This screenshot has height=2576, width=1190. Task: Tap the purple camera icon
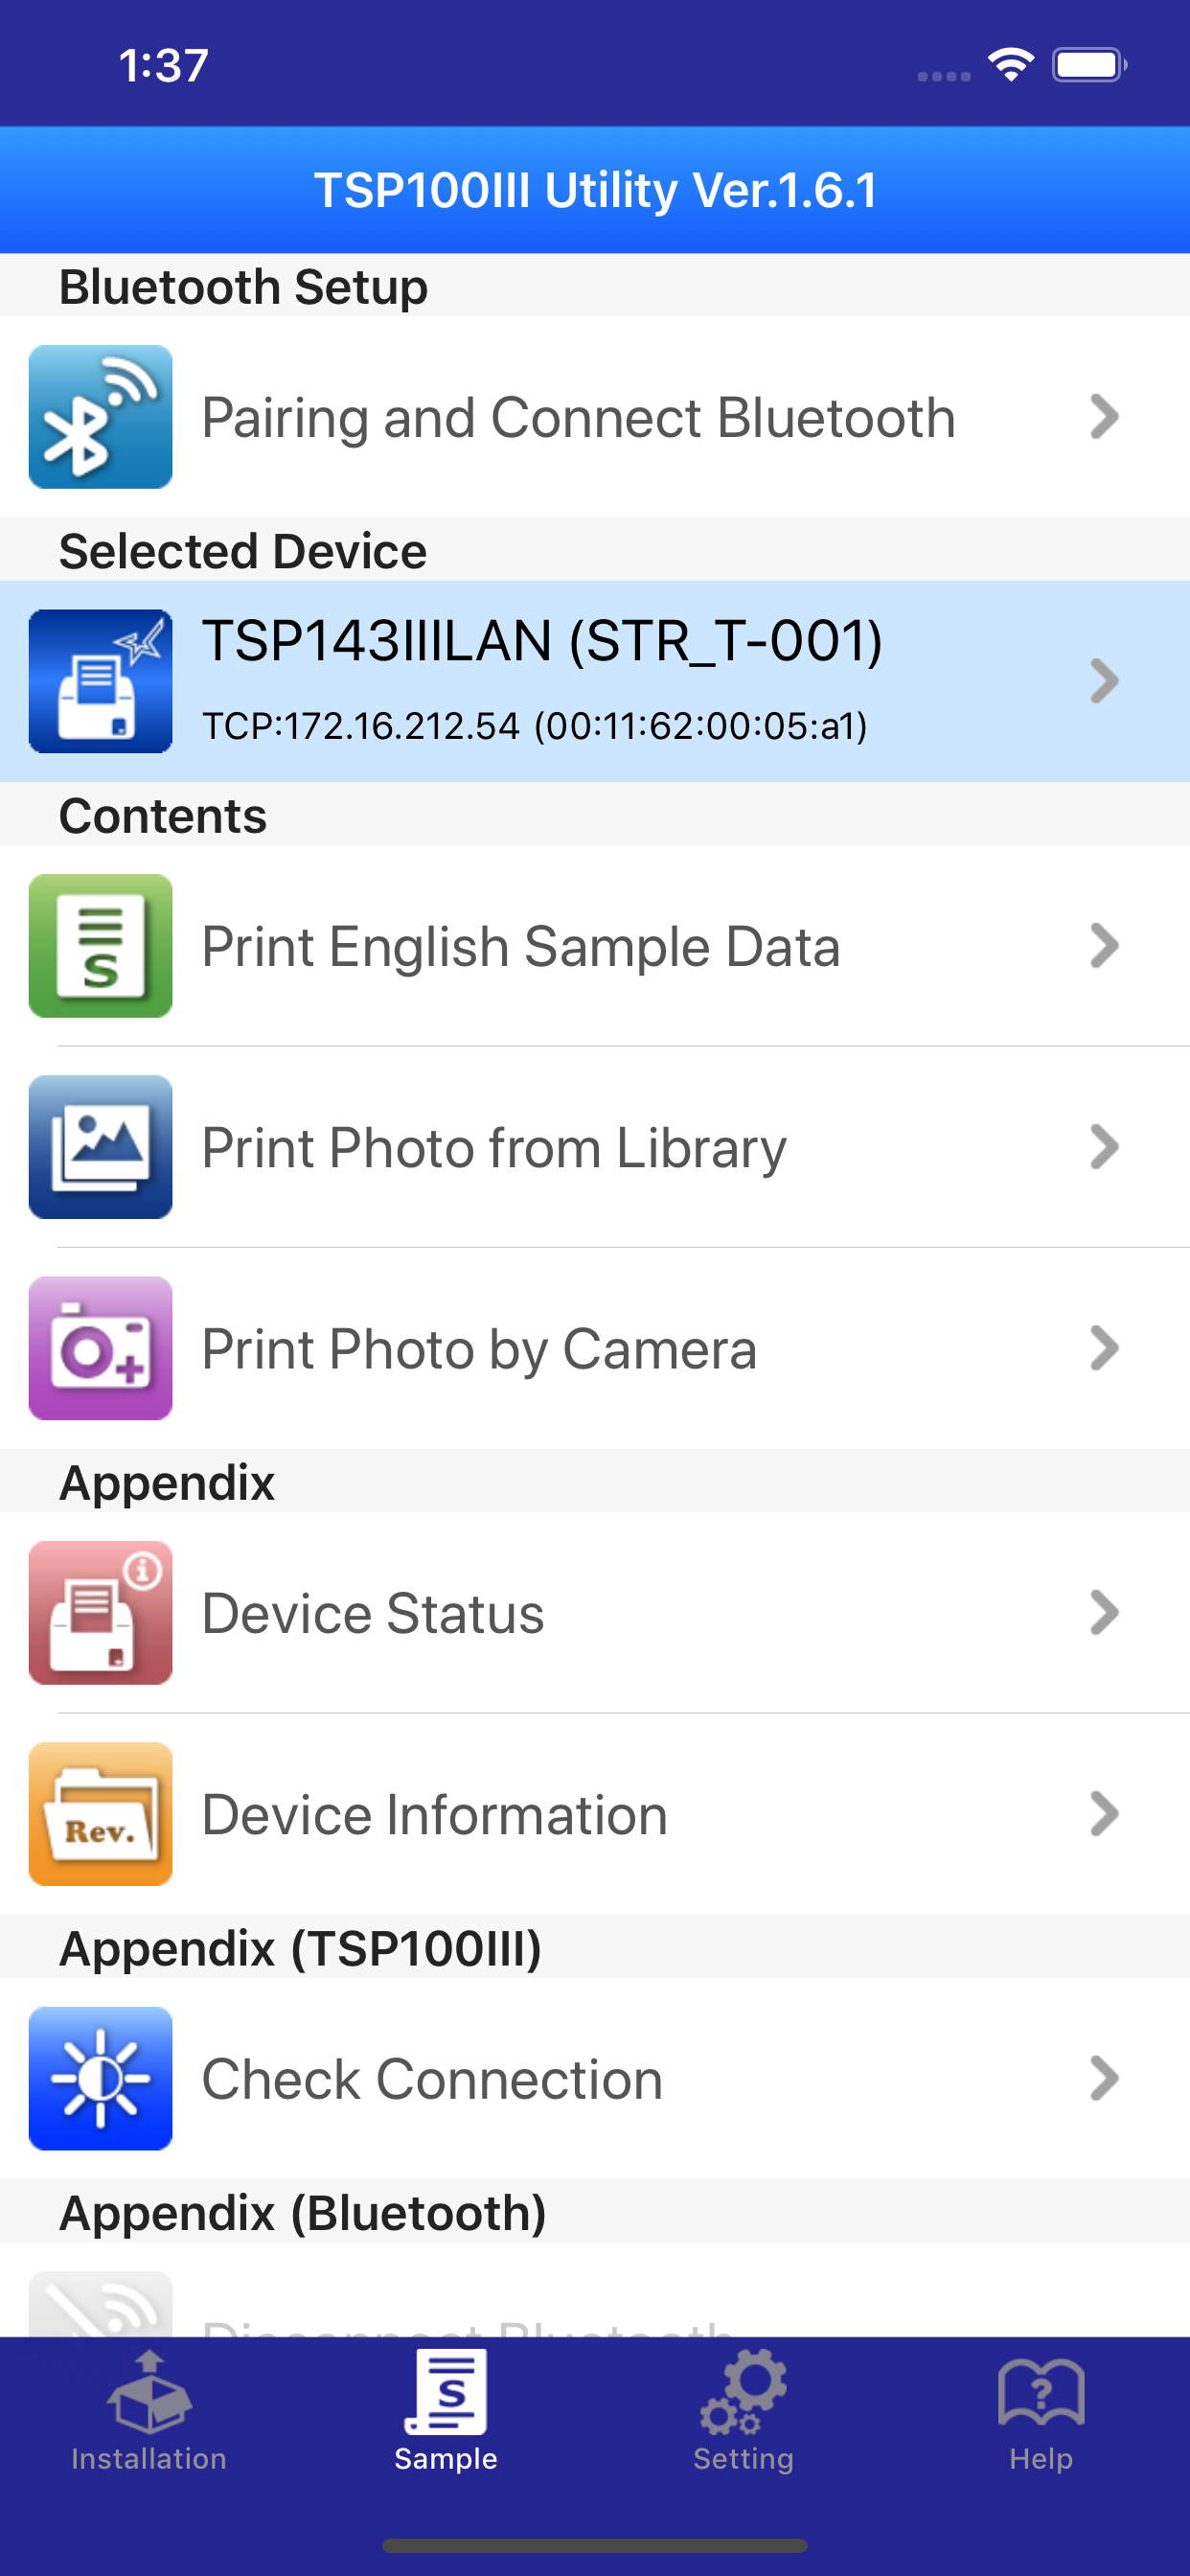click(100, 1348)
